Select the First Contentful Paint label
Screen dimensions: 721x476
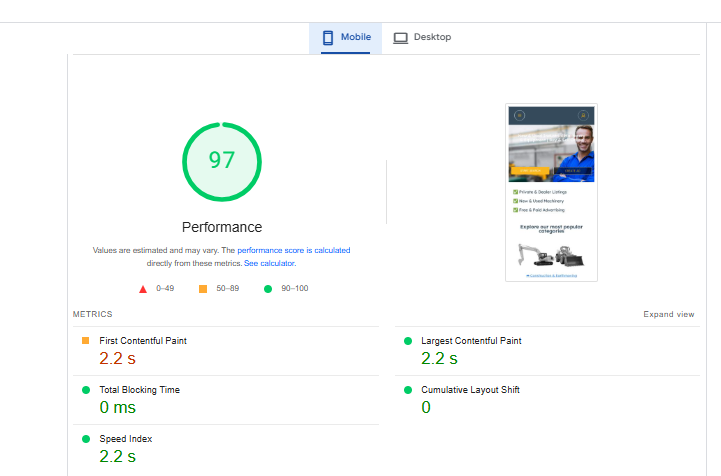(x=143, y=341)
